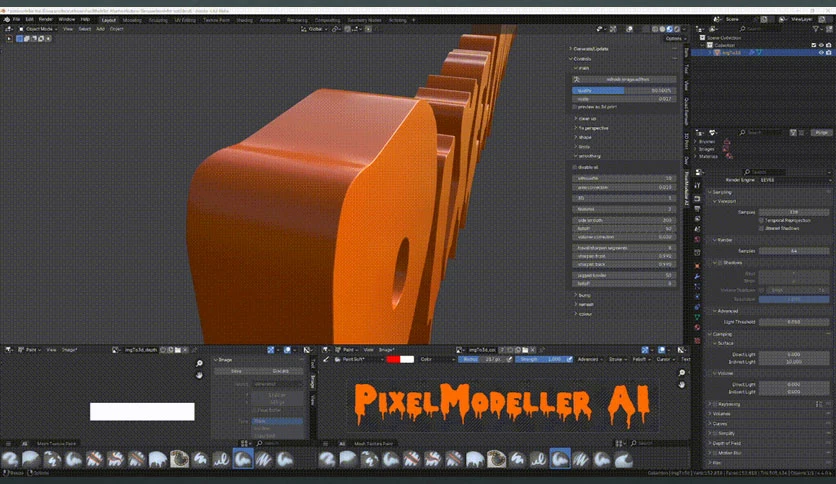This screenshot has width=836, height=484.
Task: Click Discard in the Image panel
Action: pyautogui.click(x=281, y=371)
